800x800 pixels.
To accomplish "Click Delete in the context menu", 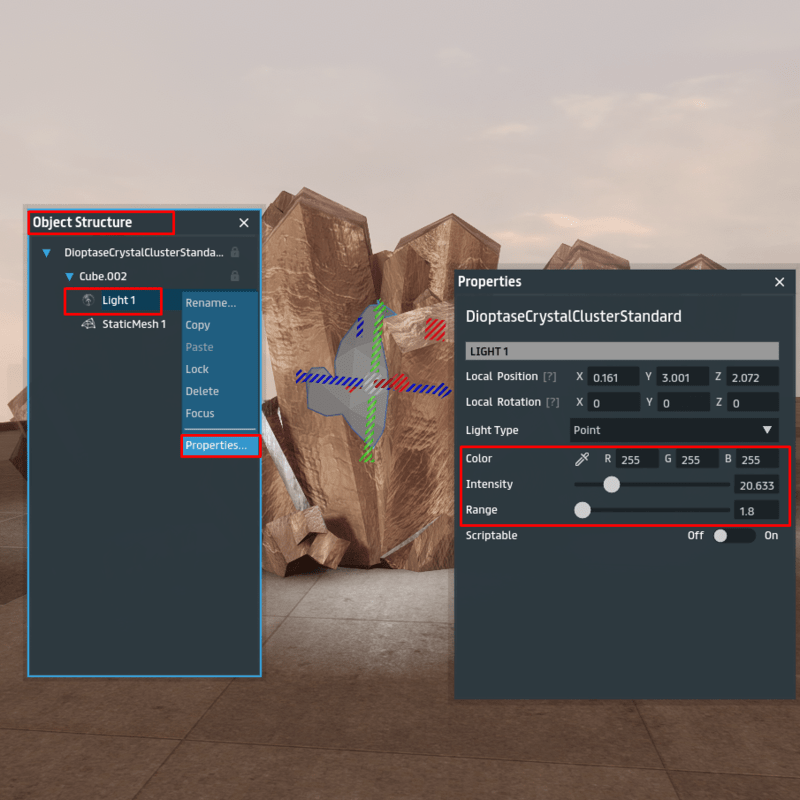I will click(x=202, y=391).
